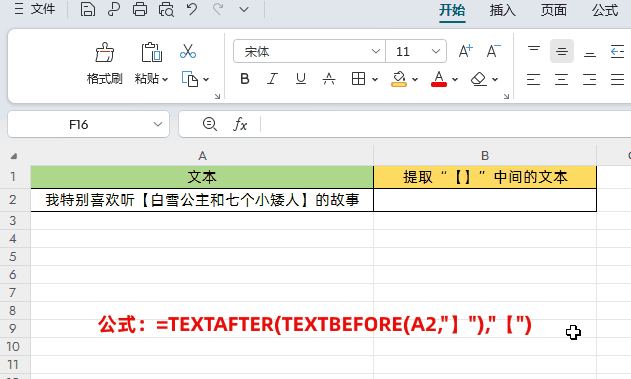Click the 粘贴 paste clipboard icon
This screenshot has width=631, height=379.
(151, 52)
